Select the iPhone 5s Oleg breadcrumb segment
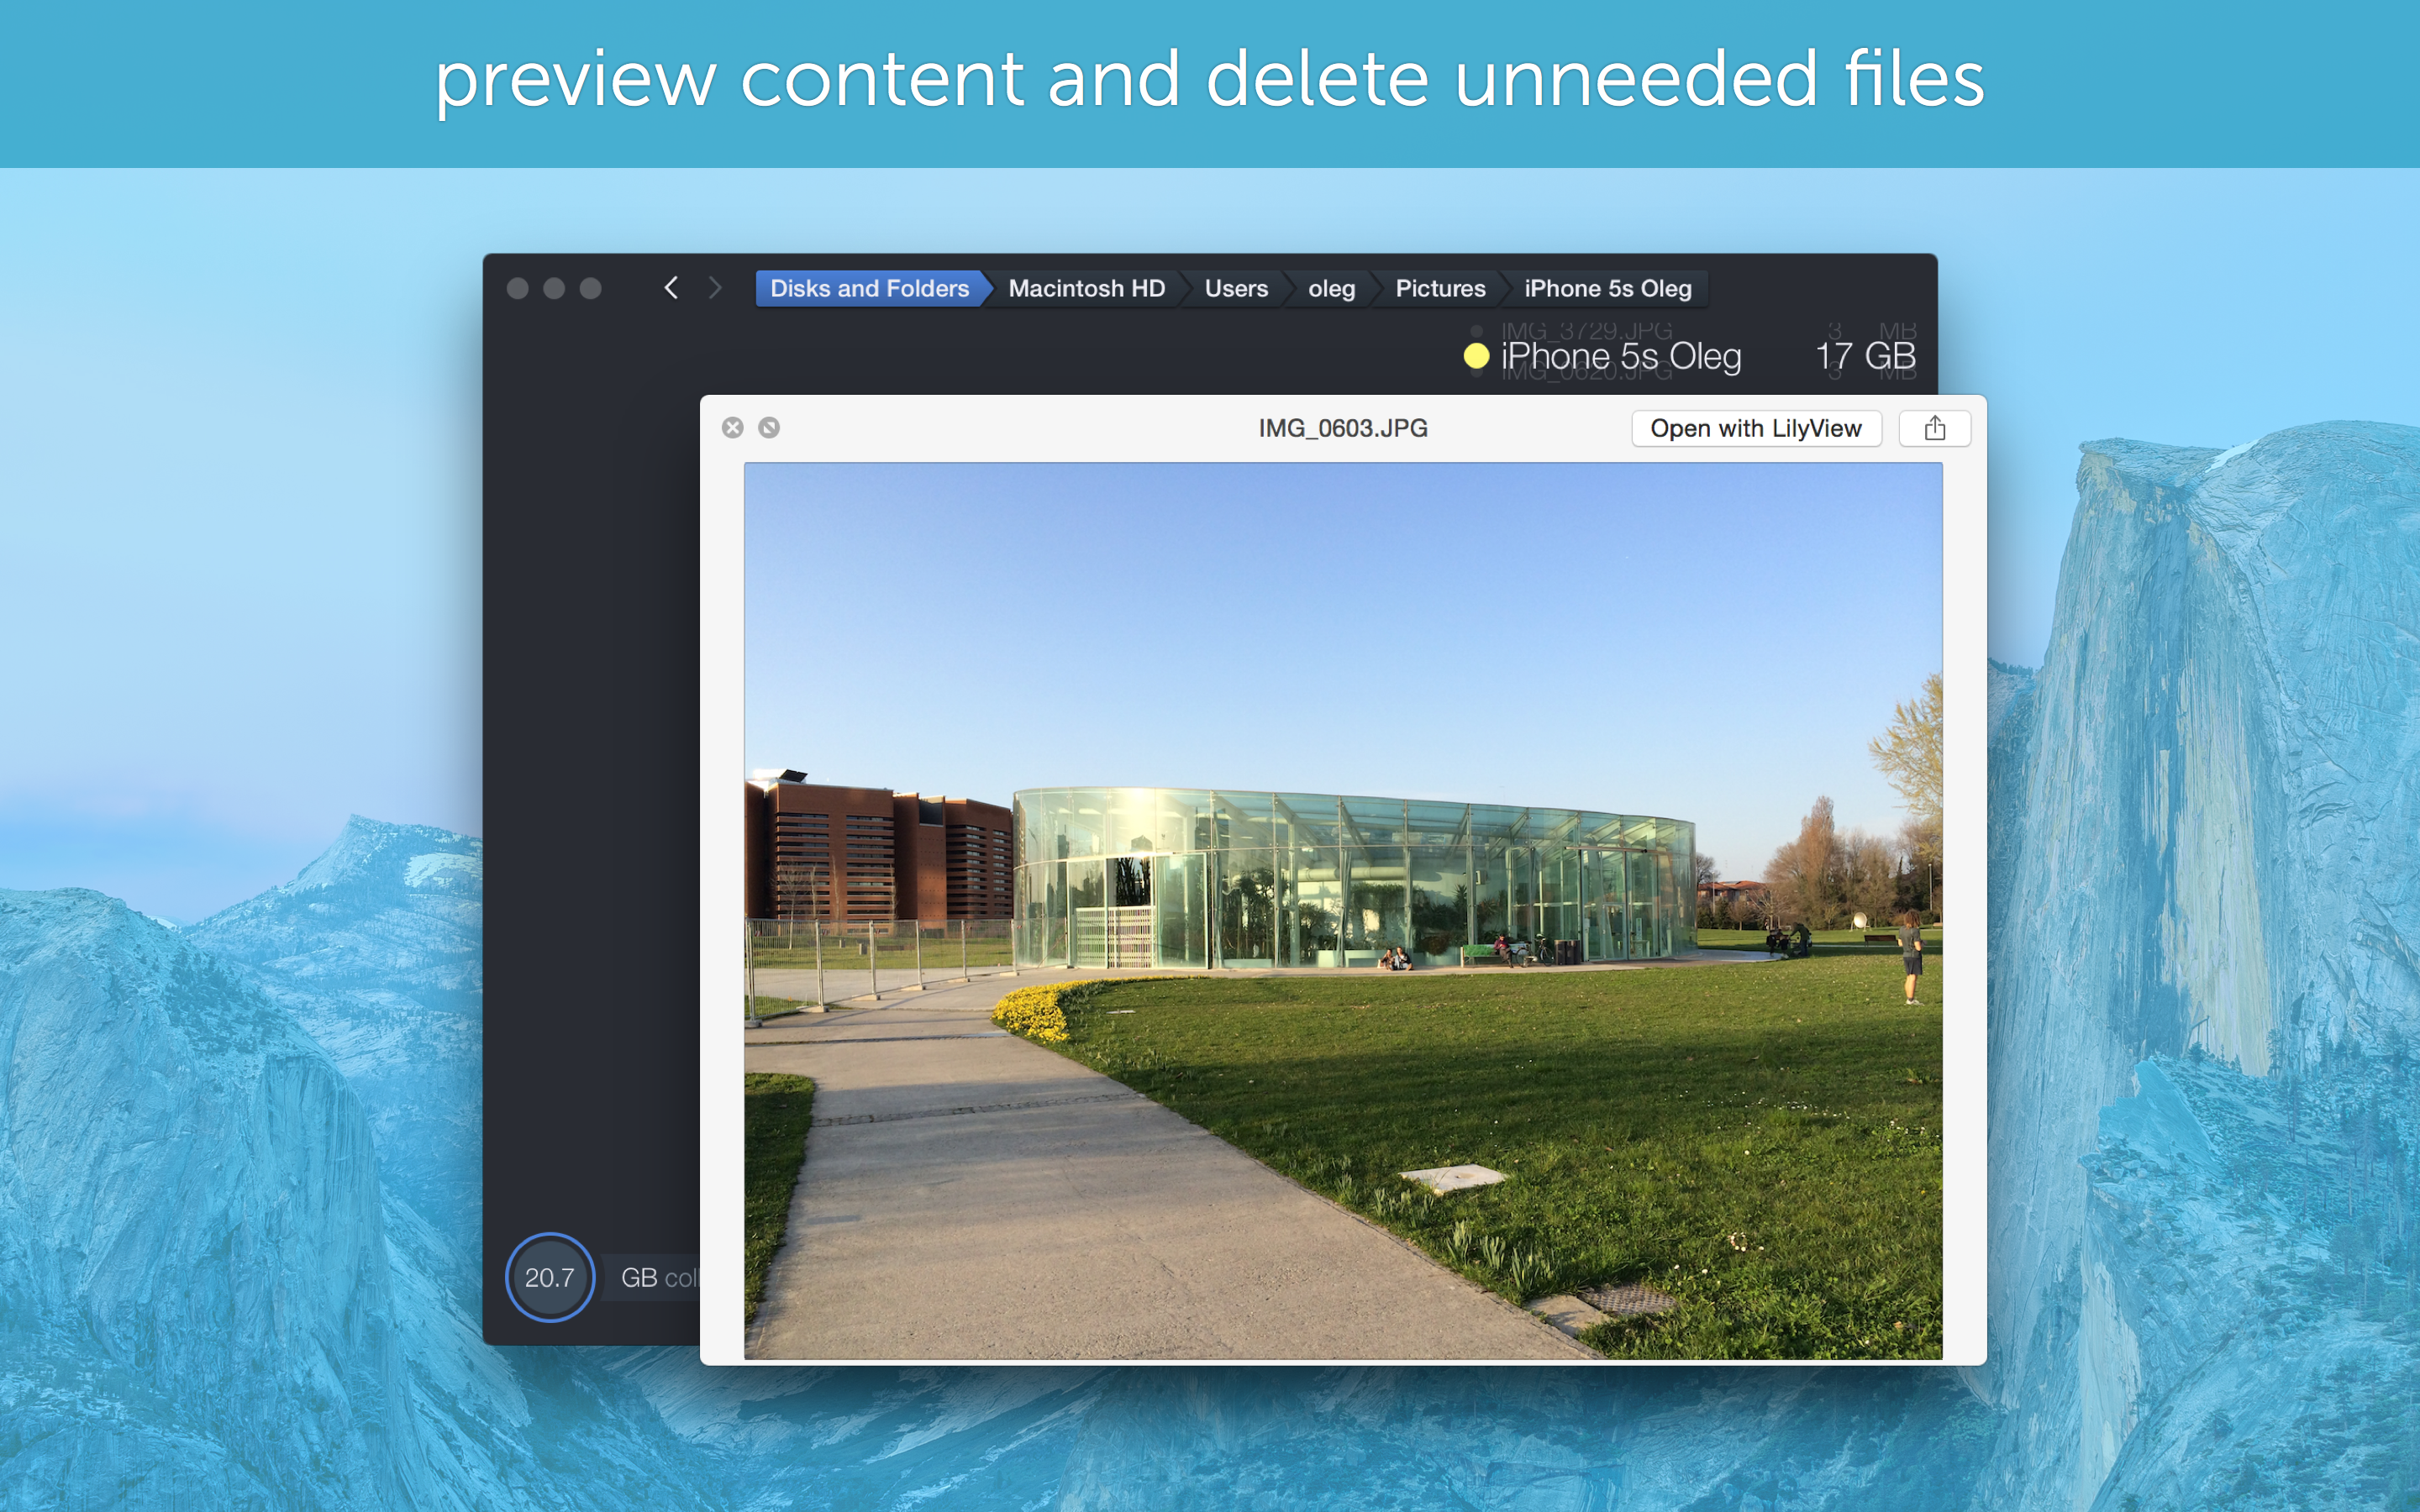 1607,288
